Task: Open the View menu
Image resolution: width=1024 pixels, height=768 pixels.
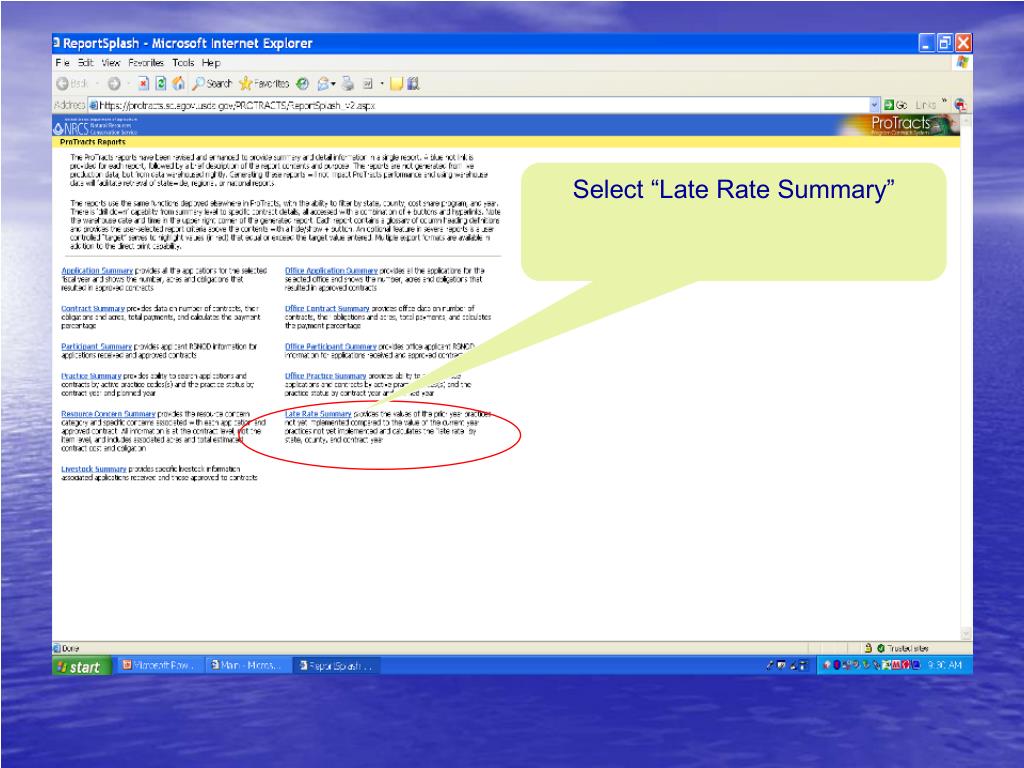Action: point(110,63)
